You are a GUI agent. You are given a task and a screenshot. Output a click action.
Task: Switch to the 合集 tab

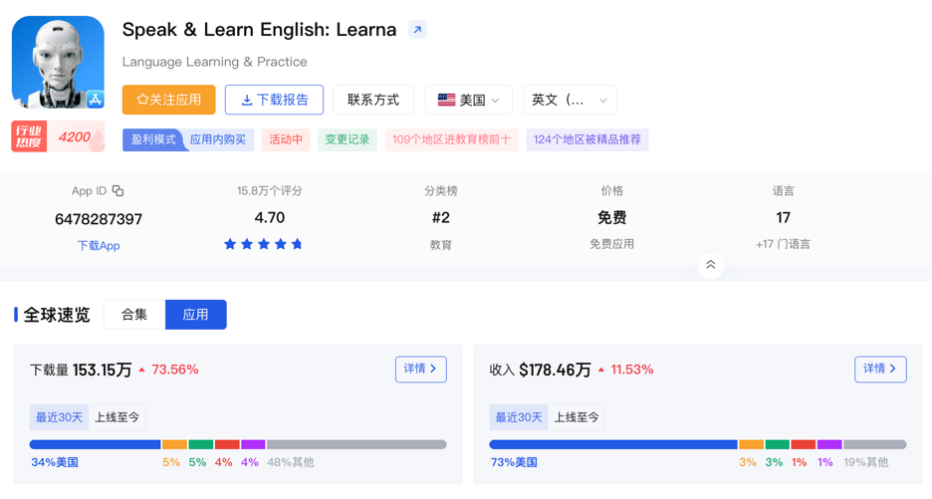coord(134,314)
